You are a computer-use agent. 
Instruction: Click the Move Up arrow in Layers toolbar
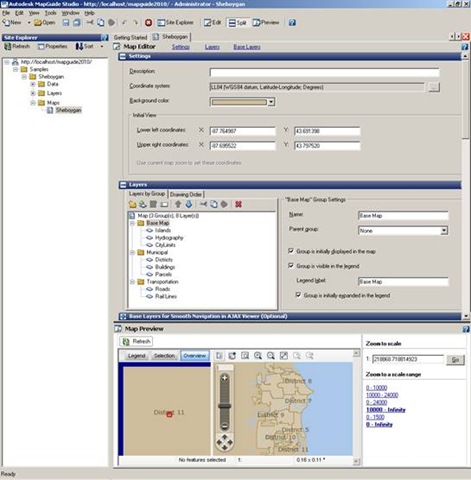pos(178,204)
